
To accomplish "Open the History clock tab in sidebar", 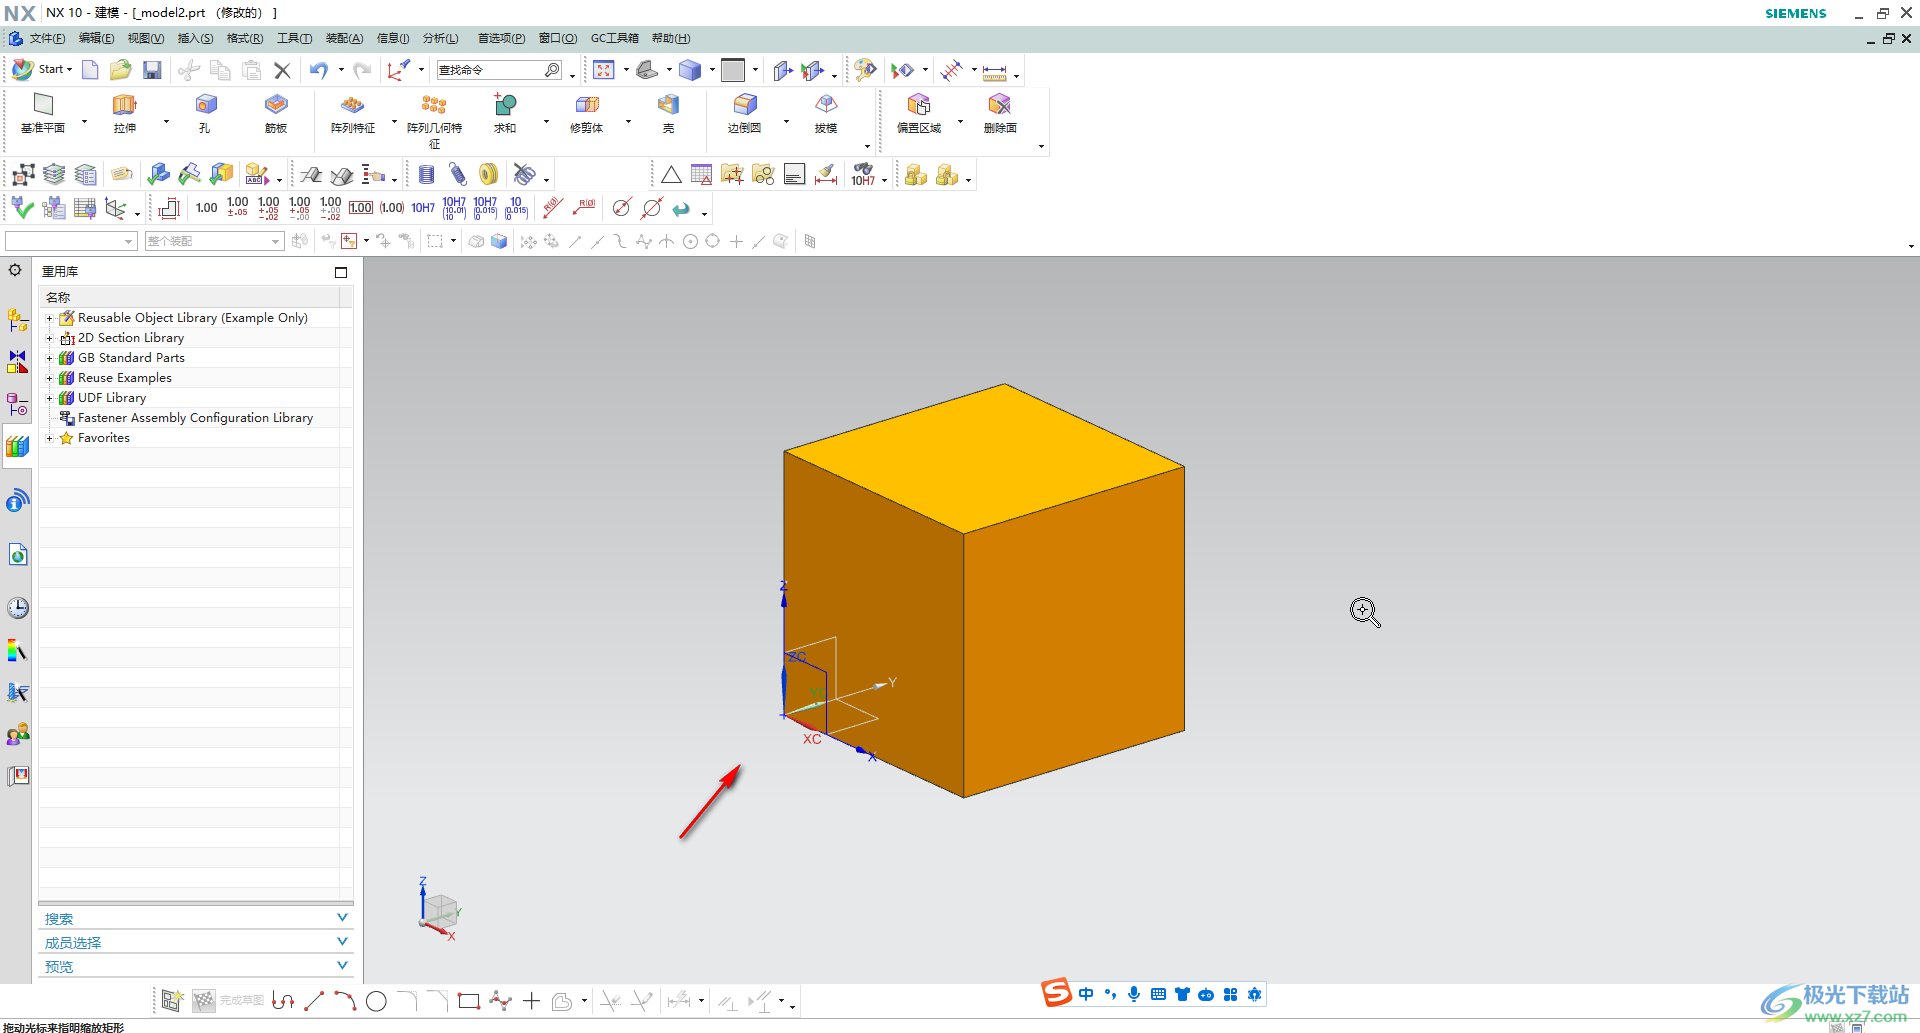I will [x=18, y=608].
